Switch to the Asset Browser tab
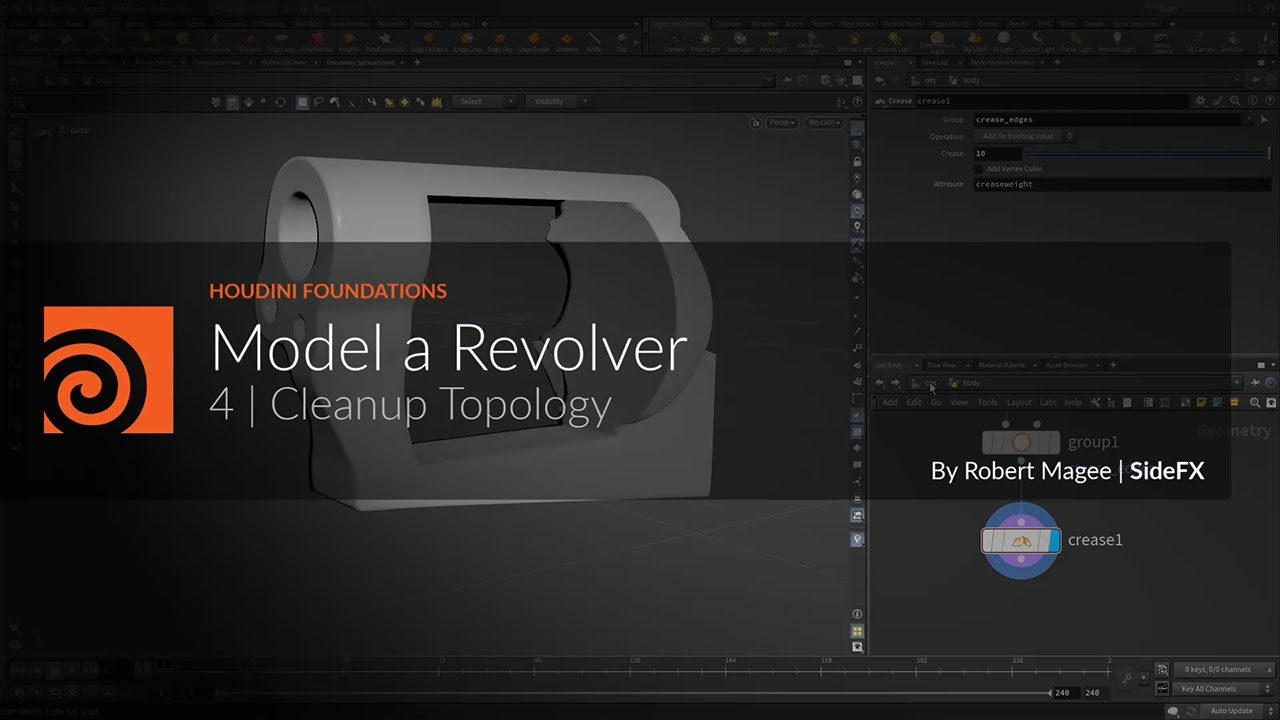The height and width of the screenshot is (720, 1280). point(1067,365)
